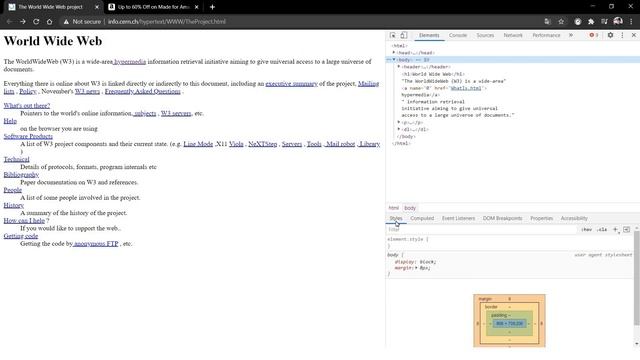The image size is (640, 360).
Task: Click the Styles pane vertical scrollbar
Action: pos(636,278)
